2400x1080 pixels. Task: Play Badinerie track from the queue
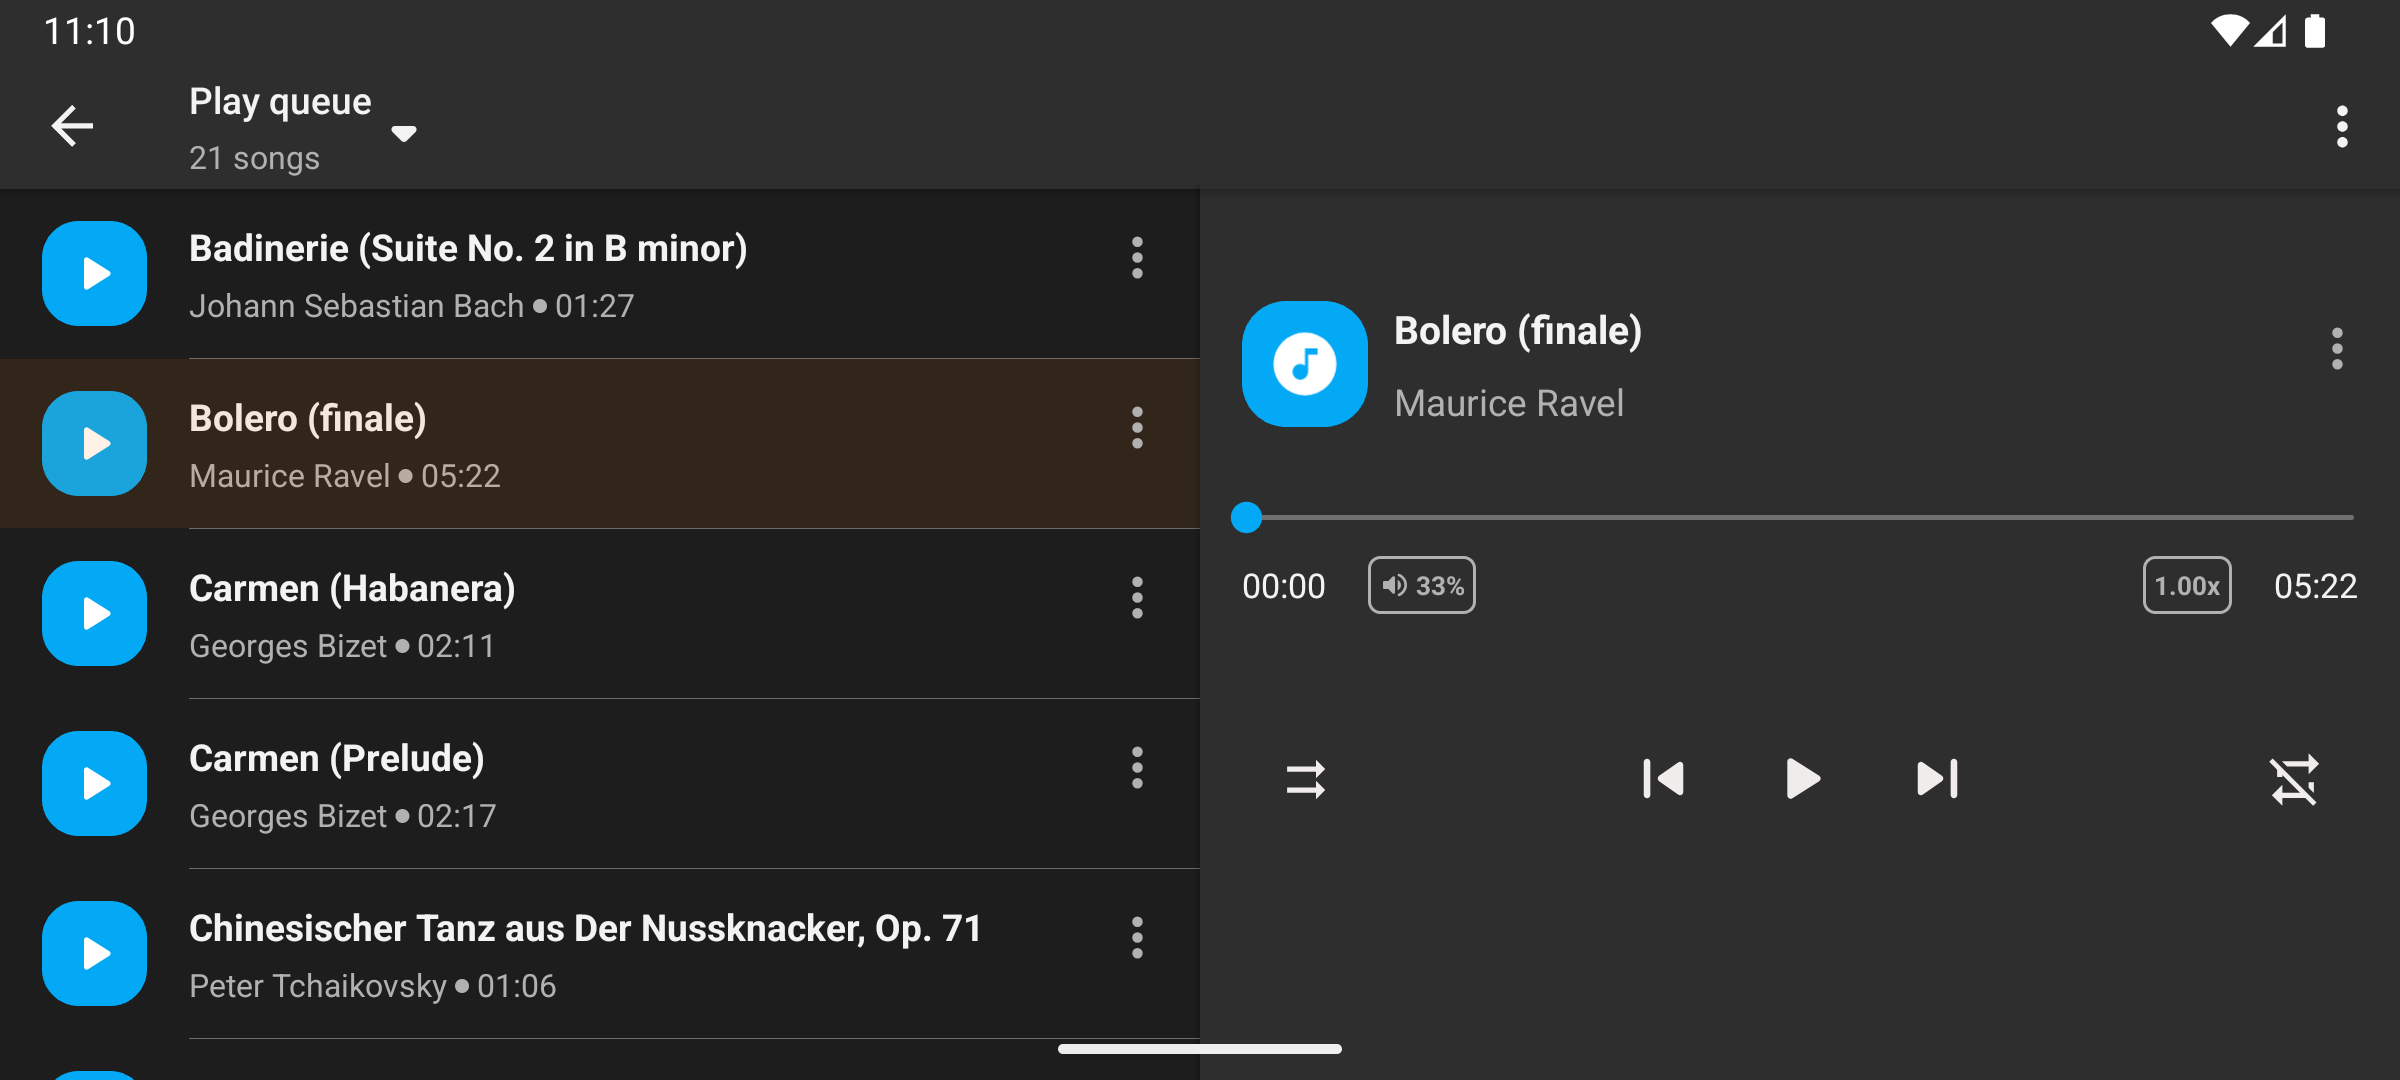[x=95, y=273]
